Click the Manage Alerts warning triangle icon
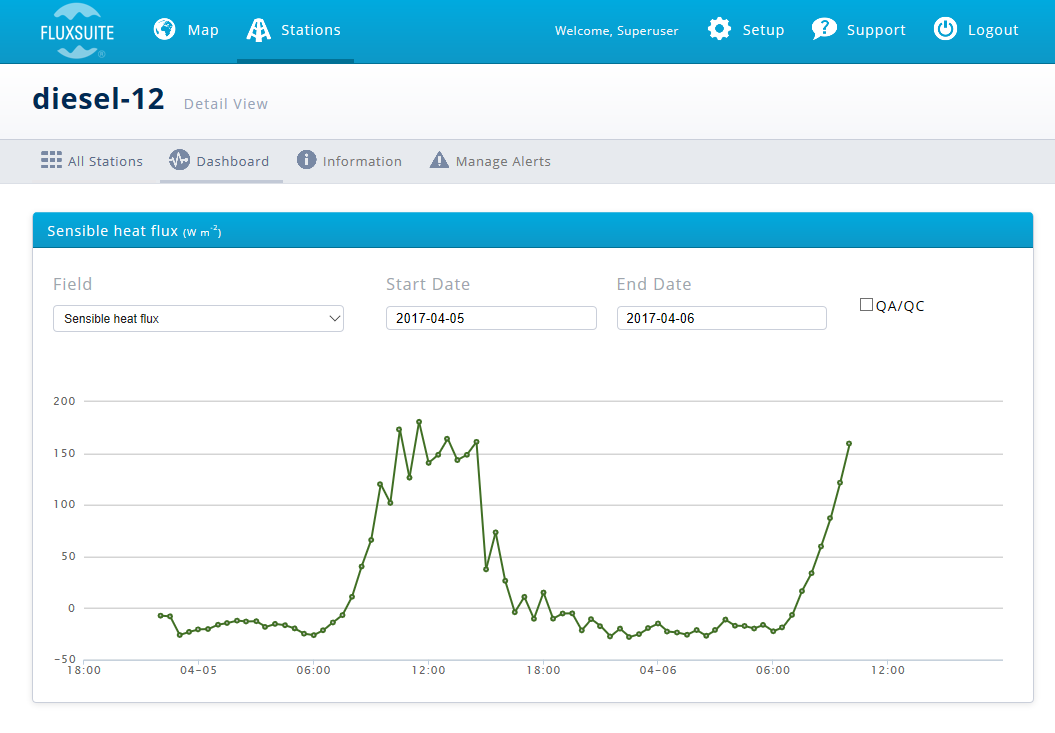Image resolution: width=1055 pixels, height=733 pixels. (x=439, y=161)
